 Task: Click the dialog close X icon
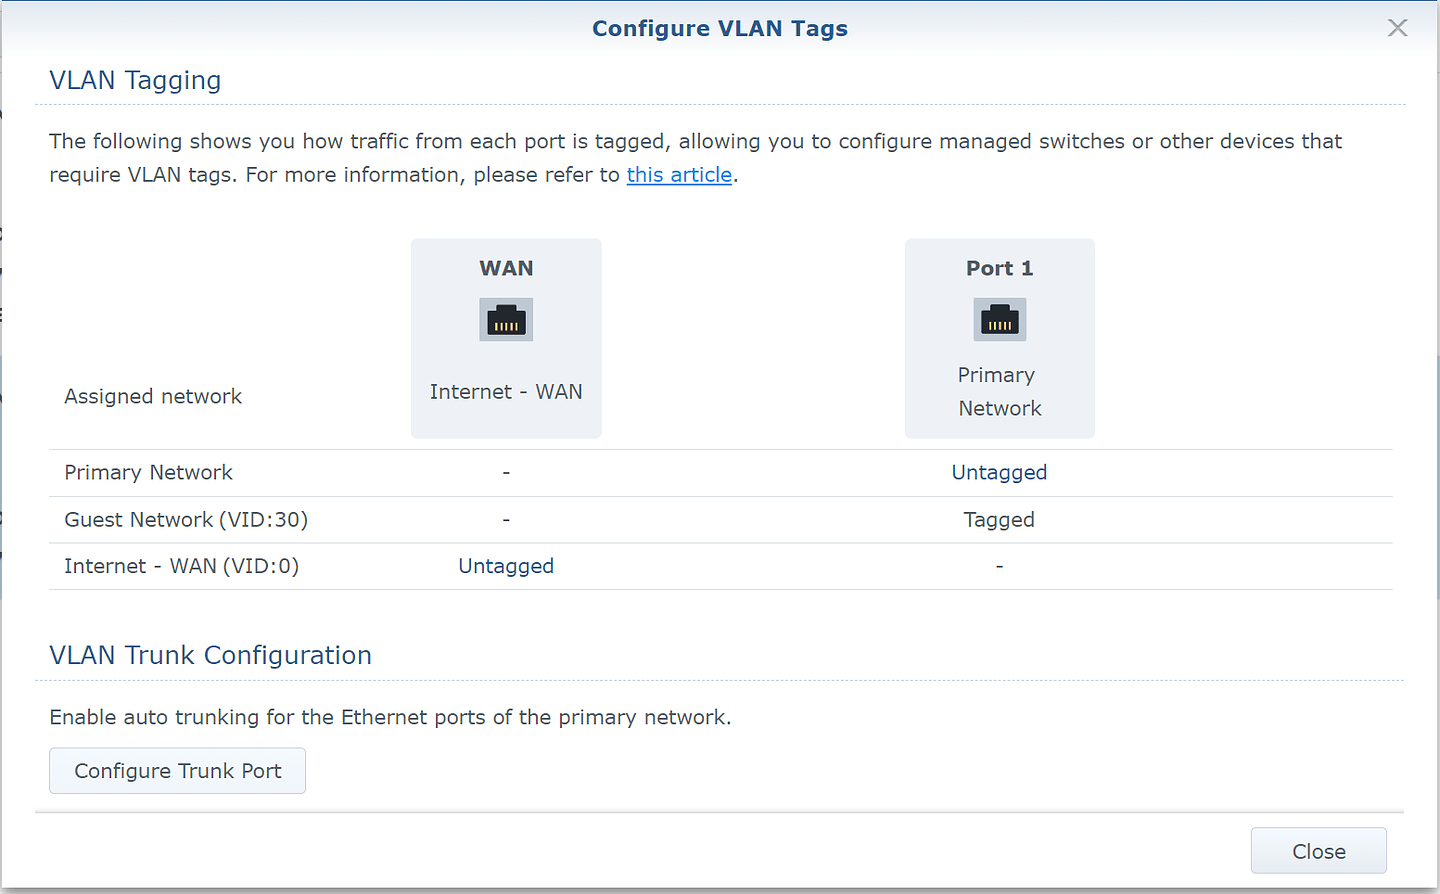(x=1397, y=28)
